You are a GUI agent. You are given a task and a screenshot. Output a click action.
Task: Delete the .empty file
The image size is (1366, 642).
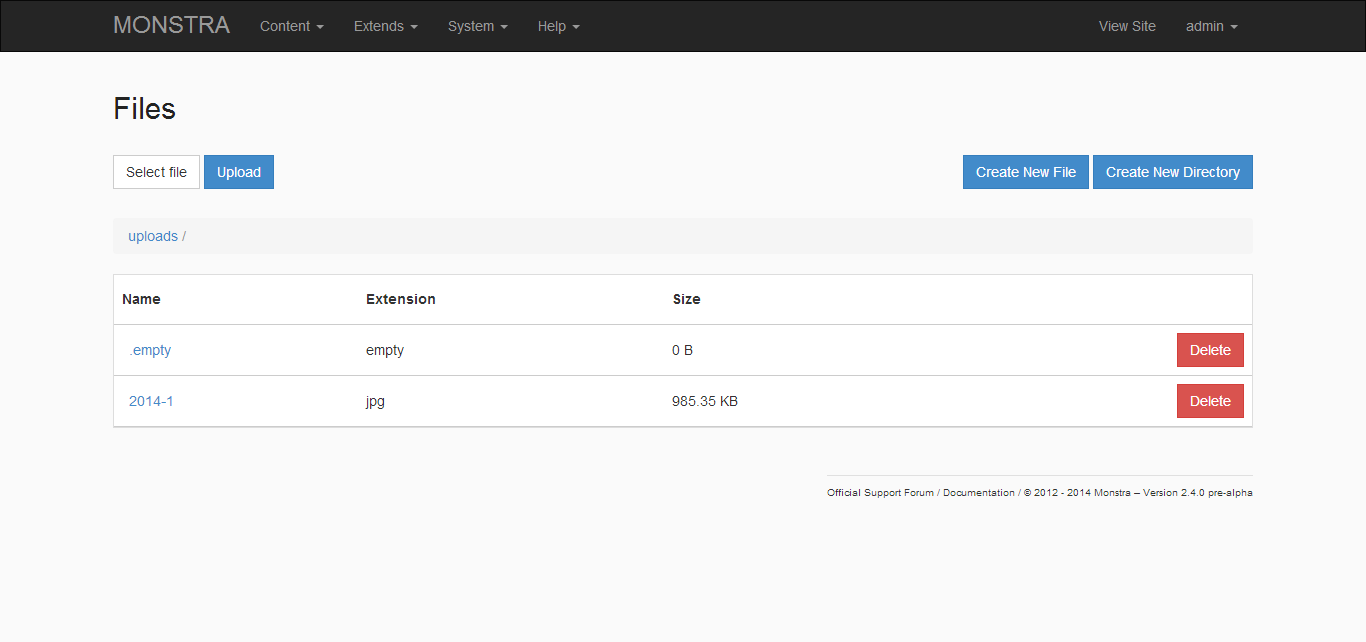pyautogui.click(x=1209, y=350)
